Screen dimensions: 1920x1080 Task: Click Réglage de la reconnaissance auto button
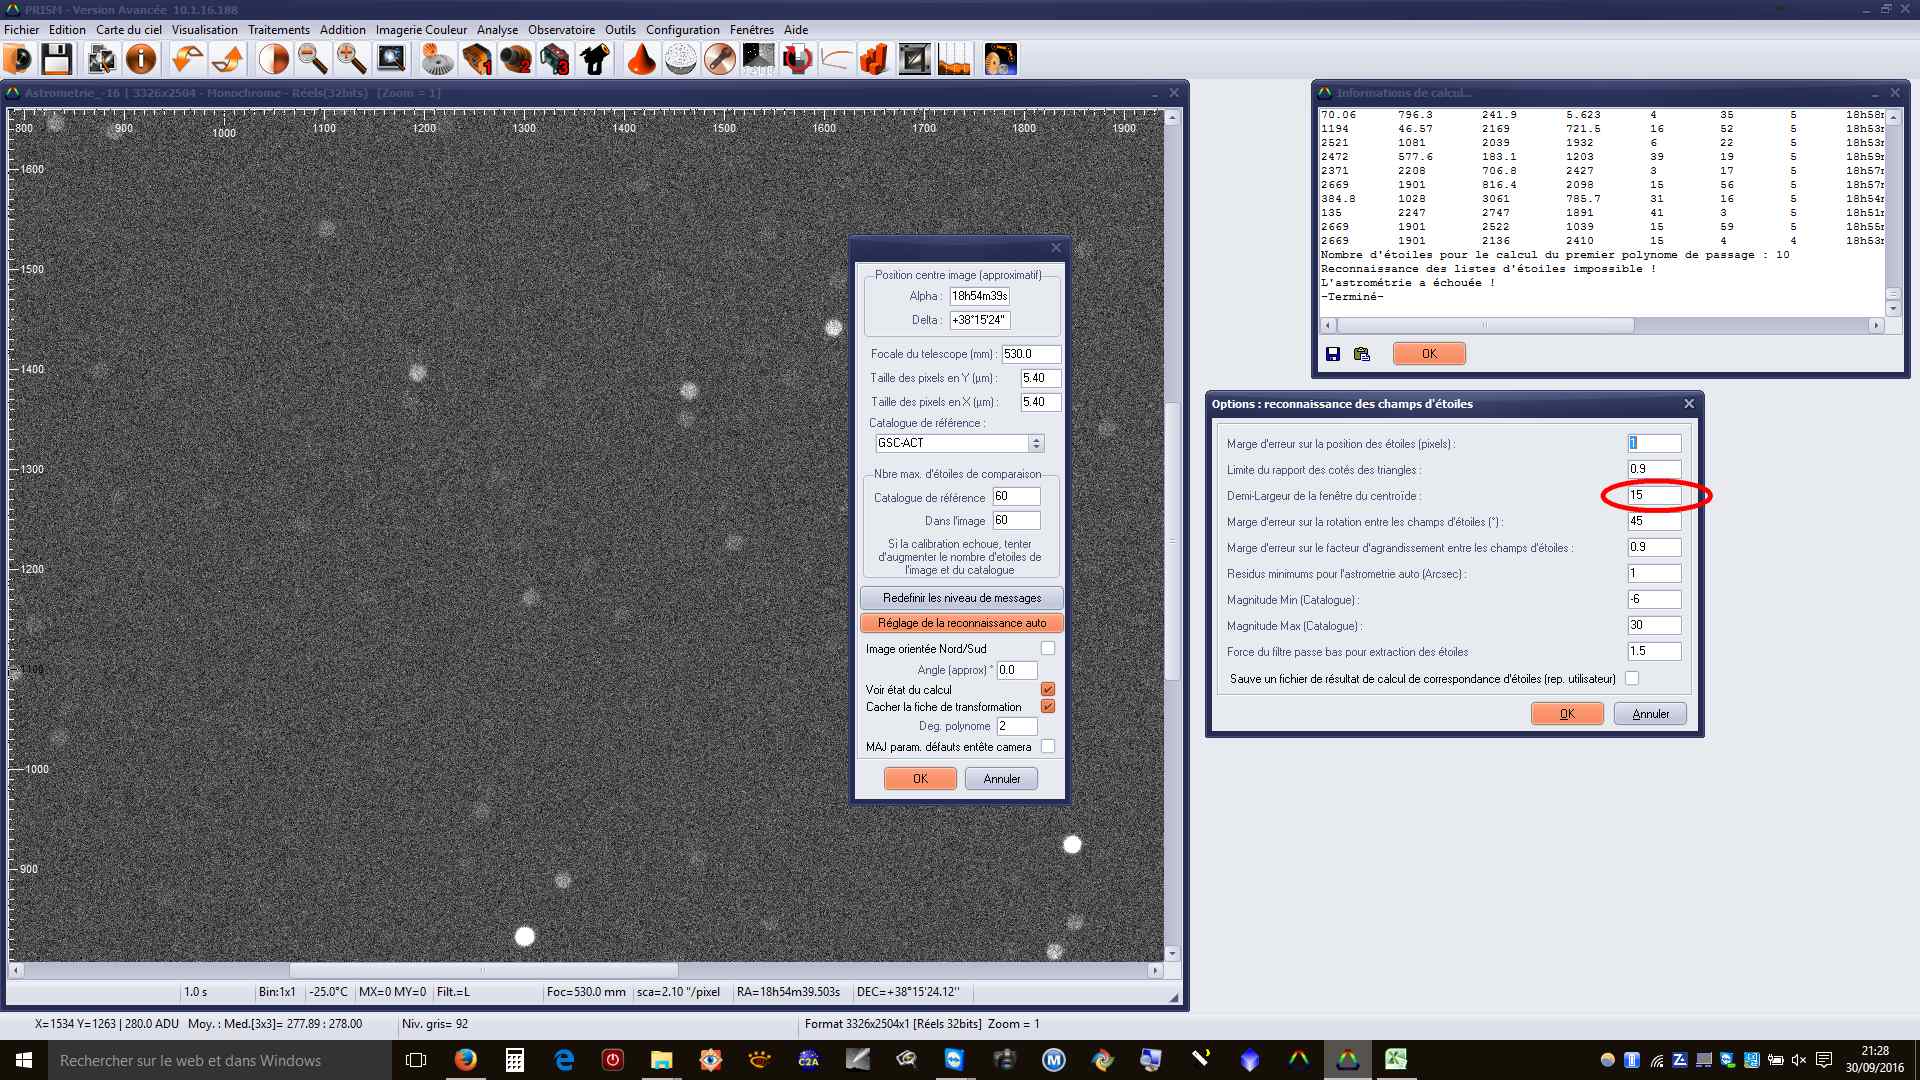click(961, 623)
